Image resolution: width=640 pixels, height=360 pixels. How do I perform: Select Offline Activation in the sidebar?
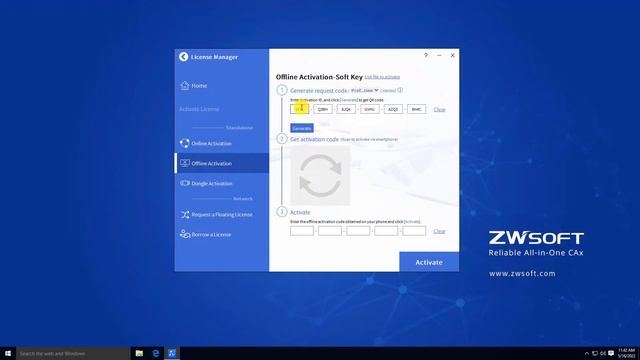222,163
